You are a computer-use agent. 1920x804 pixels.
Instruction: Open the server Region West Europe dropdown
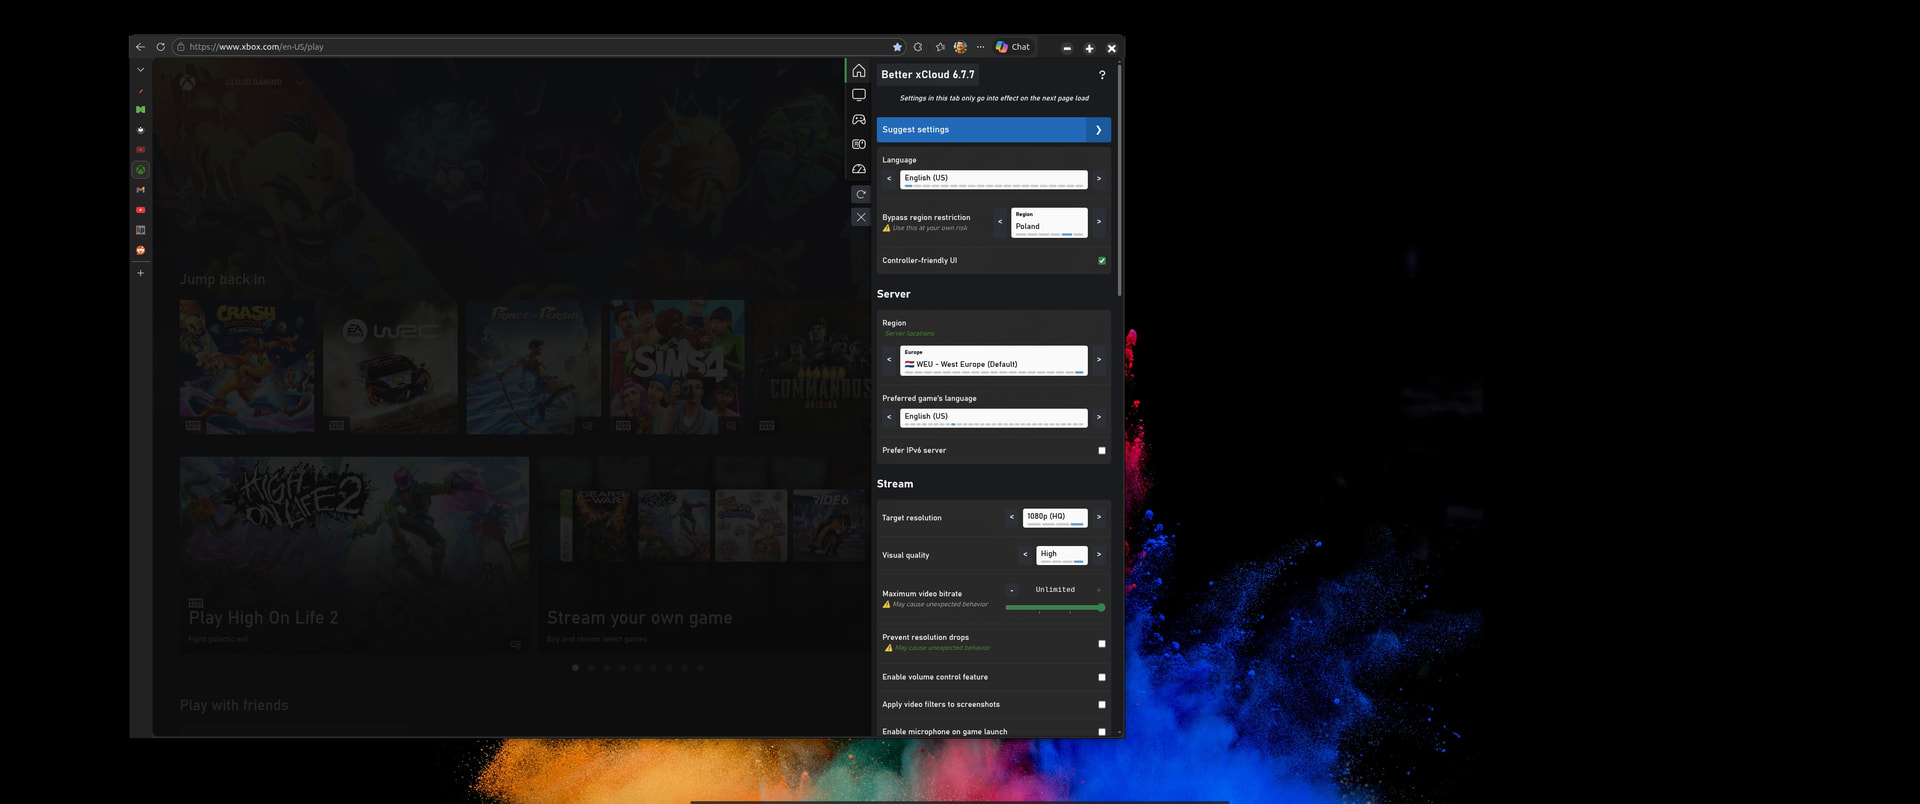[993, 360]
